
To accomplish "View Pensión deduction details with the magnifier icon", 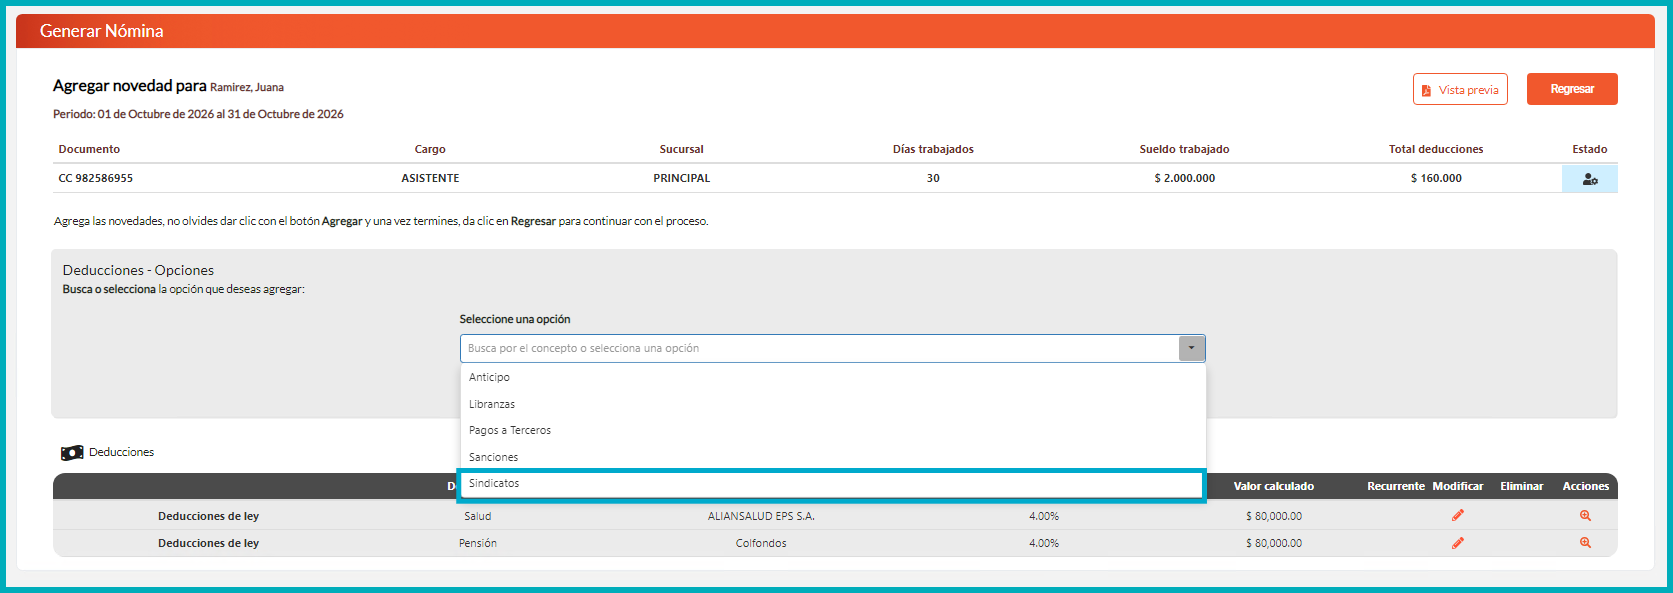I will point(1585,543).
